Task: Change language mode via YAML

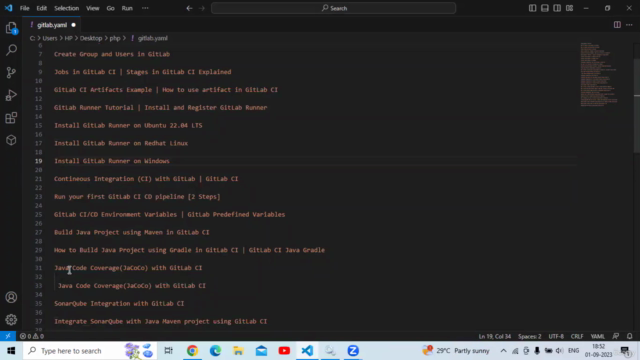Action: pyautogui.click(x=598, y=336)
